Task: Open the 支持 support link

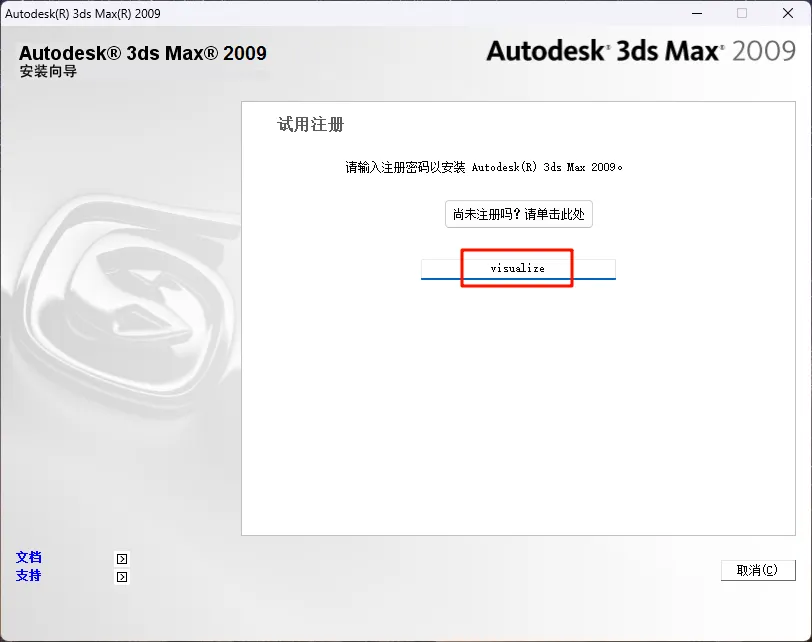Action: click(x=28, y=575)
